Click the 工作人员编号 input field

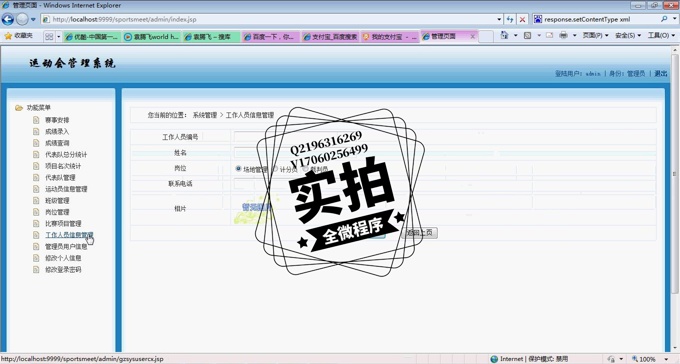(286, 137)
